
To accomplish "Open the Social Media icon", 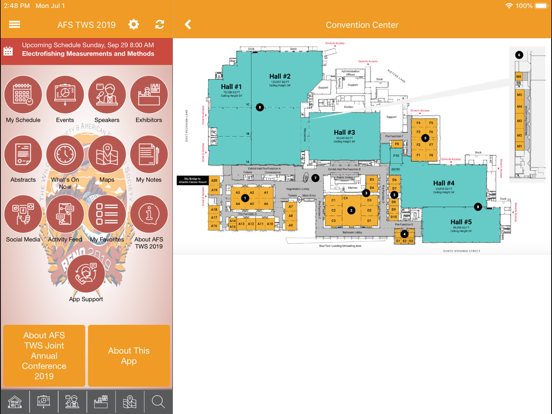I will [23, 214].
